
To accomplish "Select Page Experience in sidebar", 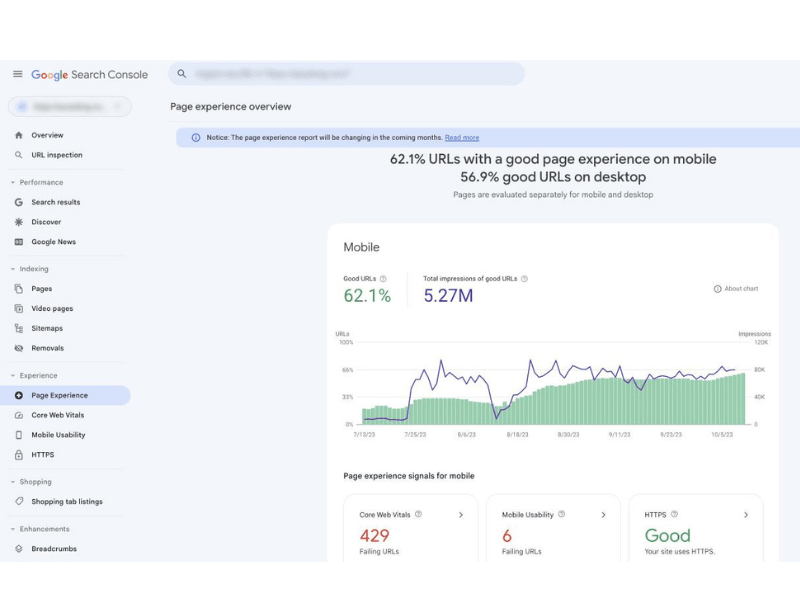I will [x=65, y=395].
